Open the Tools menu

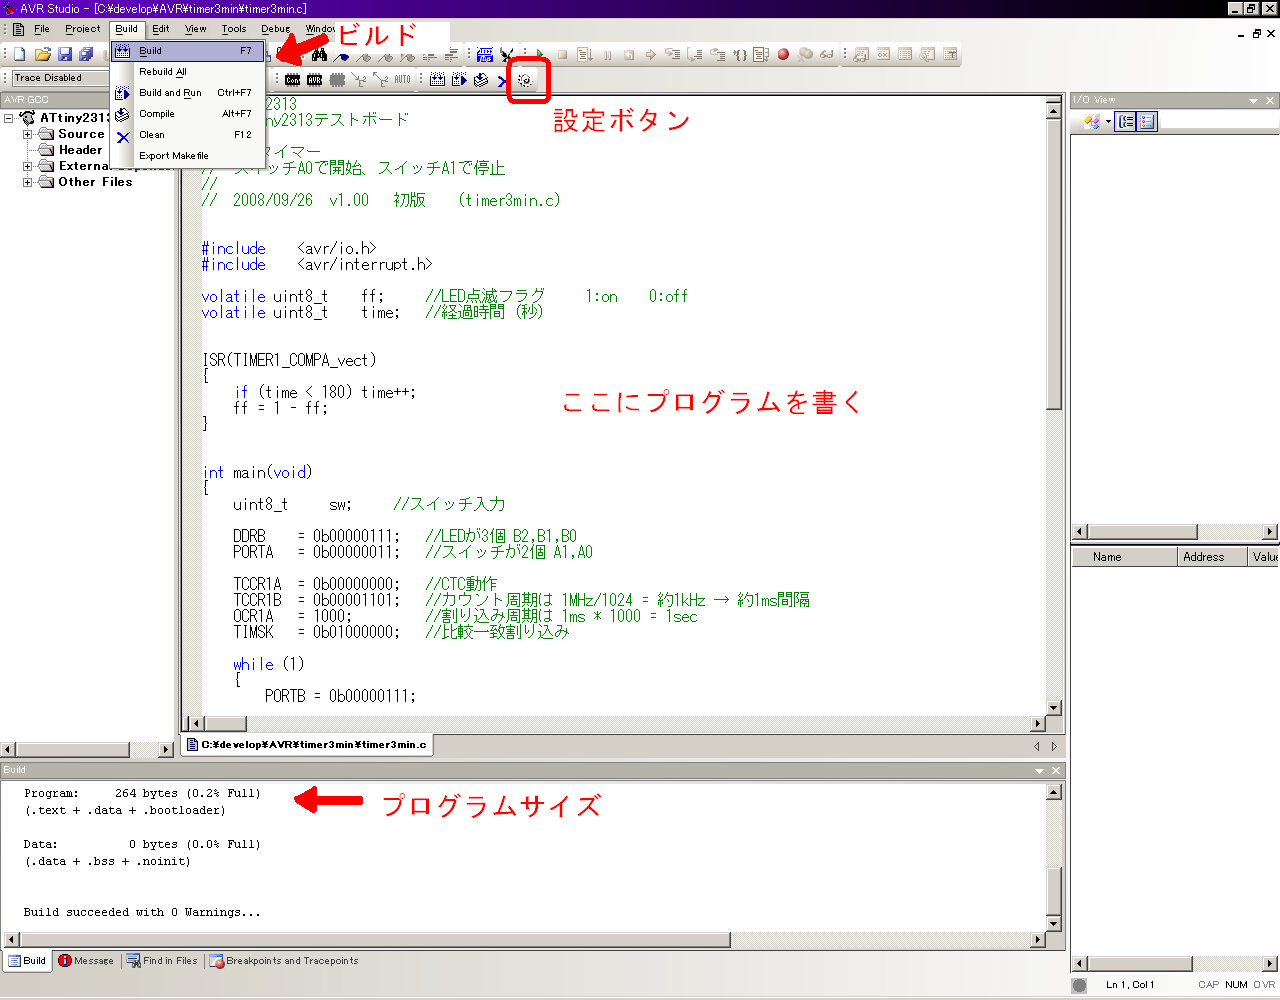(234, 29)
